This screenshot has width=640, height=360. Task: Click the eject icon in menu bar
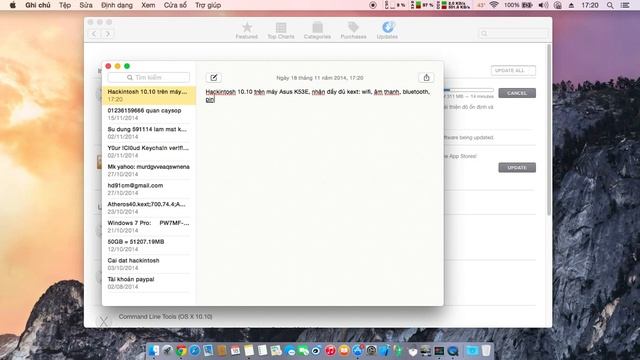tap(571, 5)
